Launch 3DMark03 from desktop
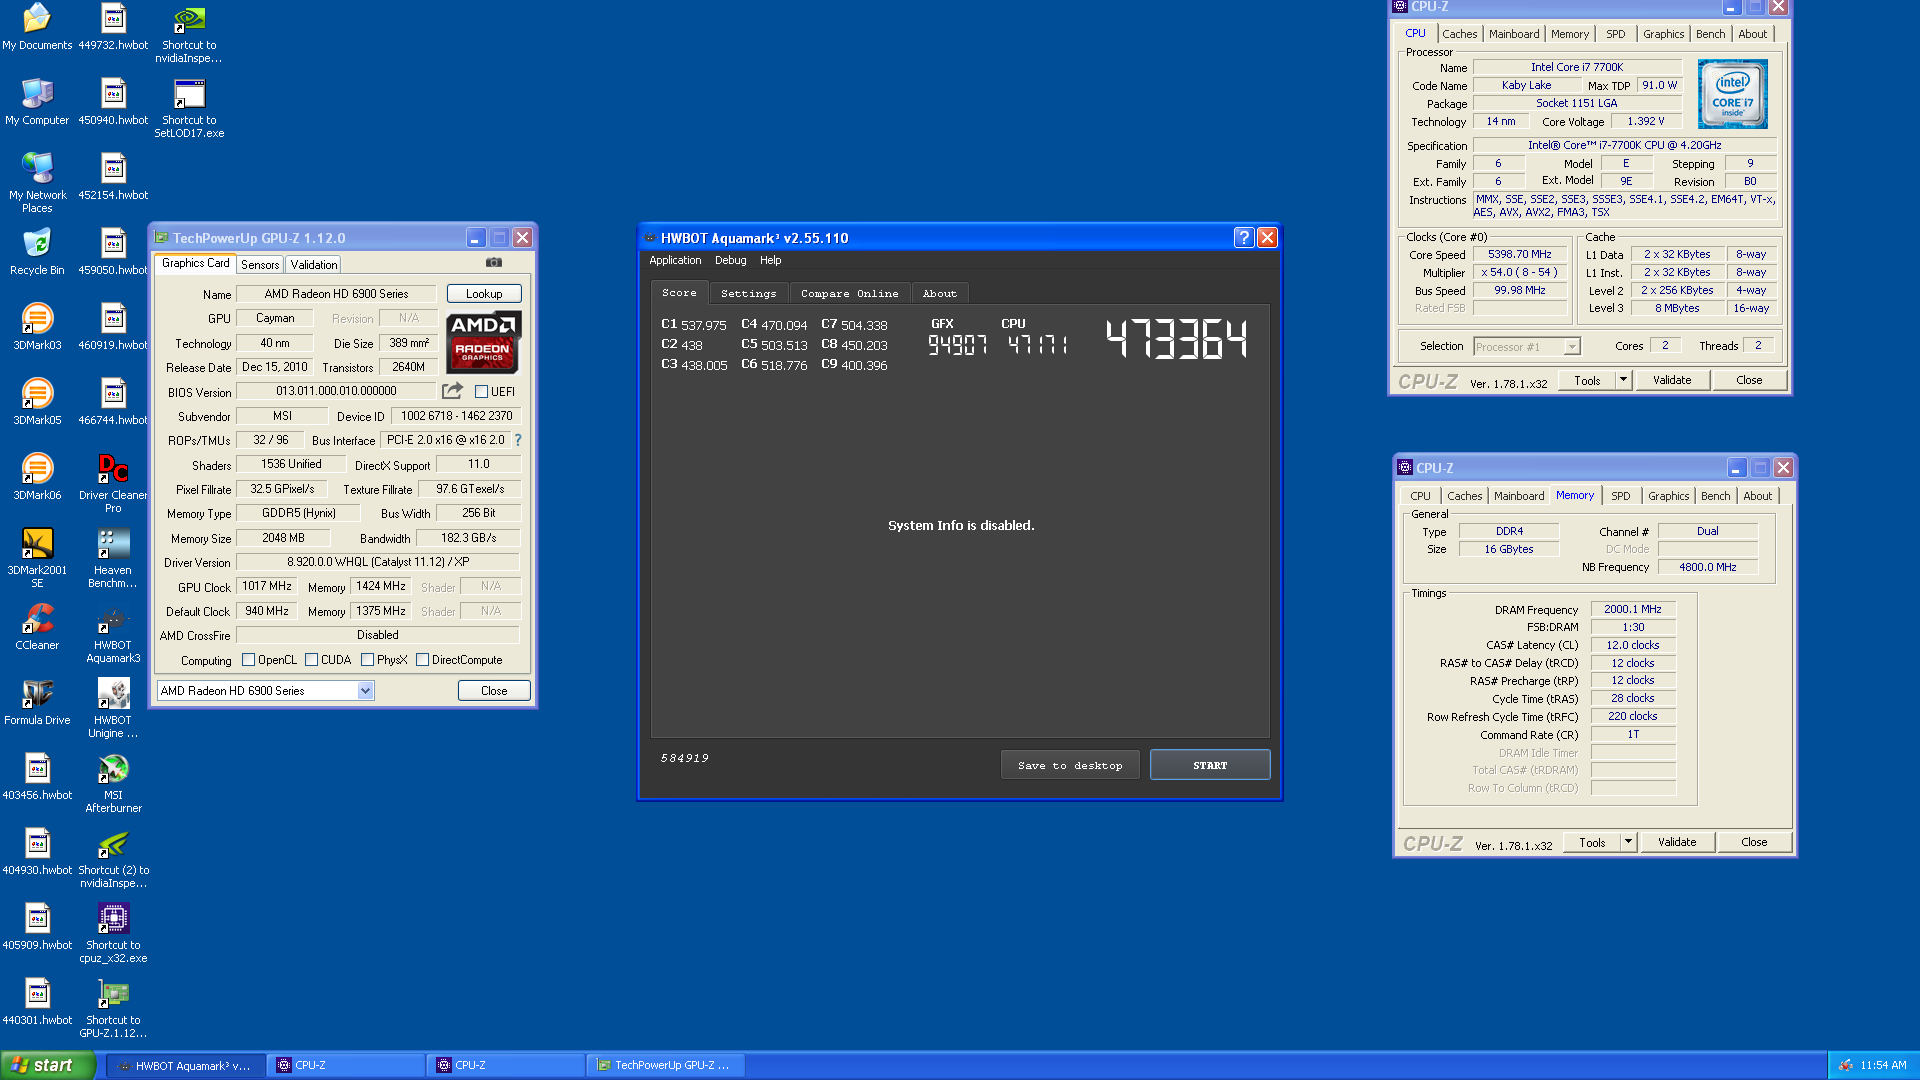Image resolution: width=1920 pixels, height=1080 pixels. (x=37, y=327)
